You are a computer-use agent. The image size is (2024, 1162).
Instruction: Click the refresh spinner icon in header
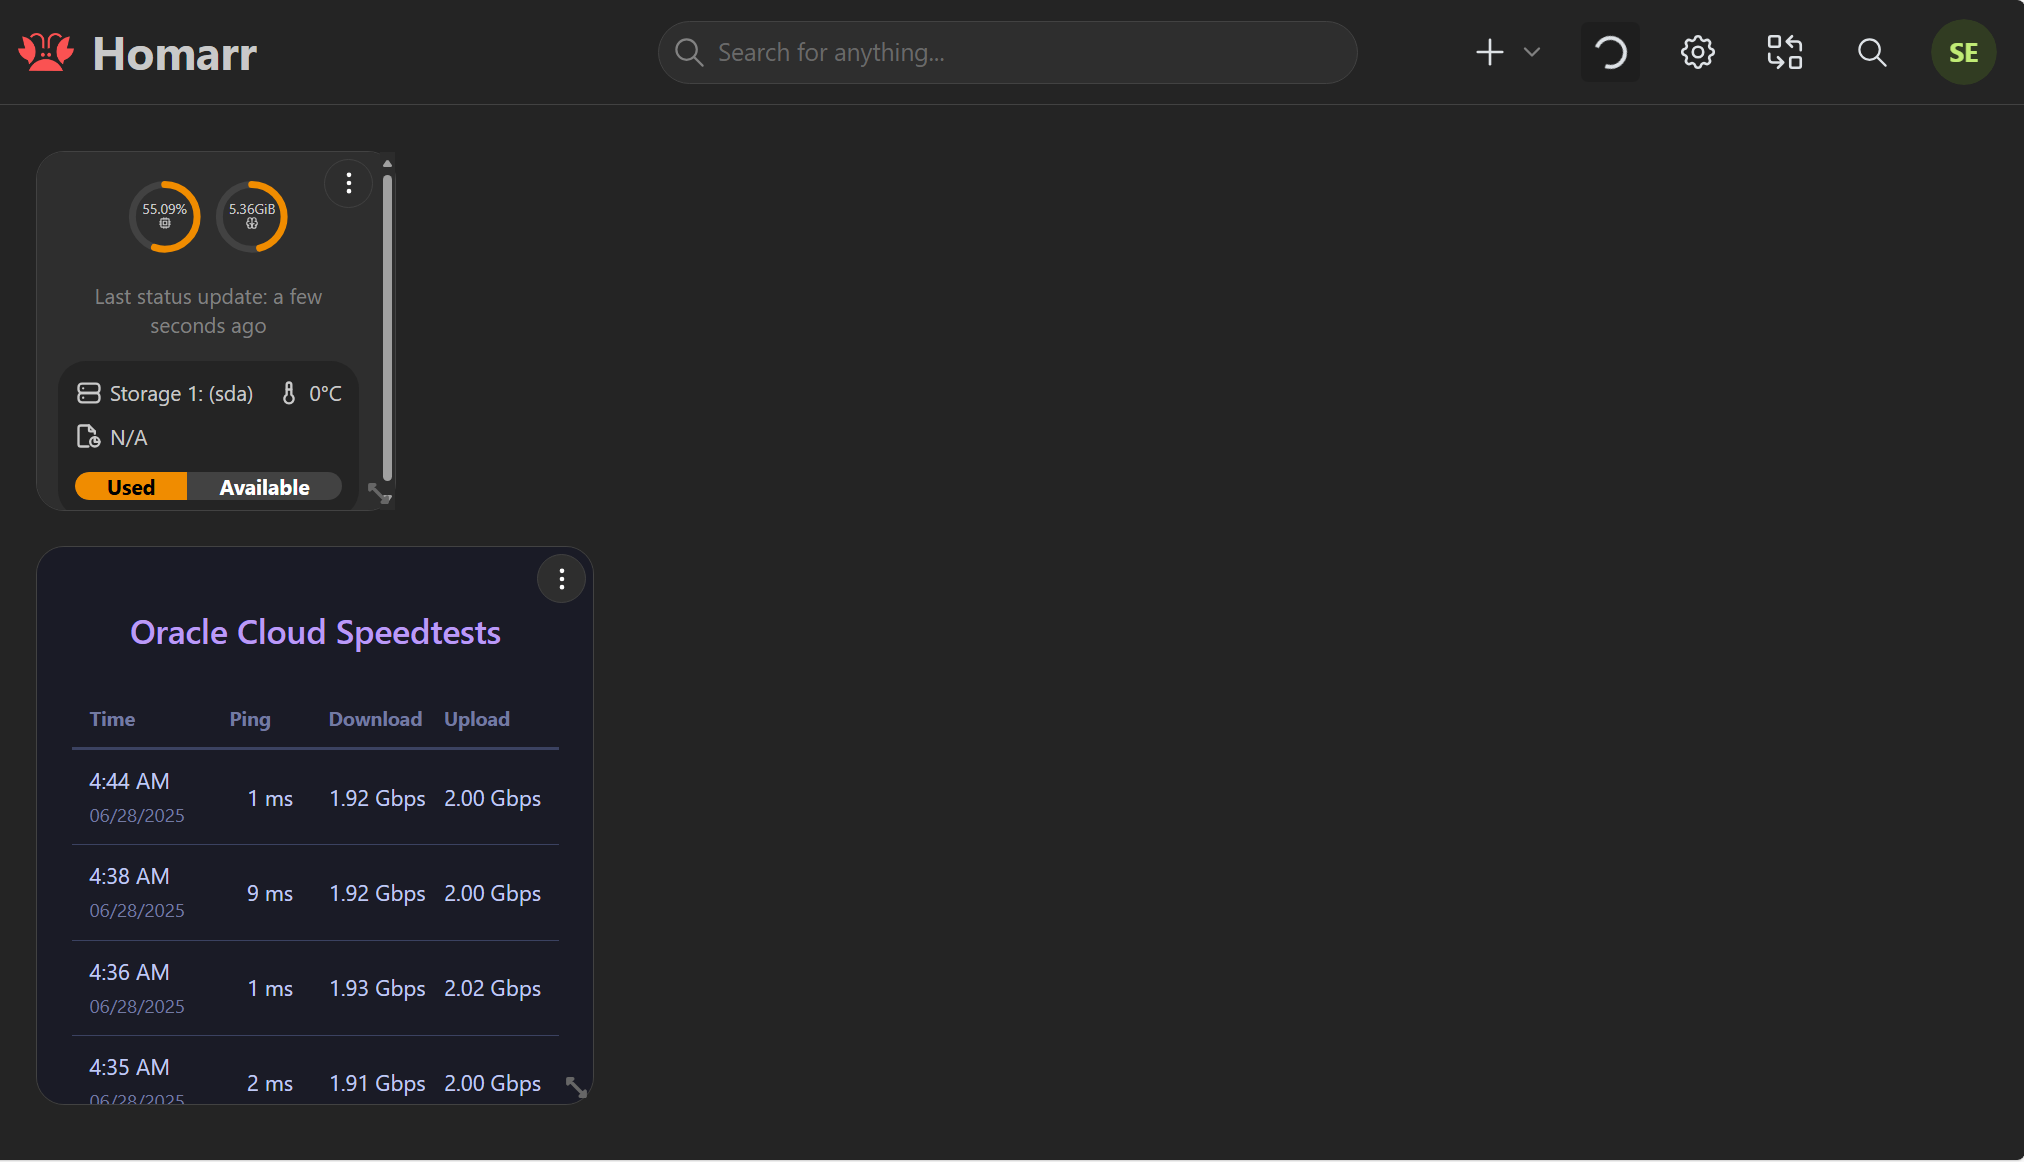[x=1610, y=53]
